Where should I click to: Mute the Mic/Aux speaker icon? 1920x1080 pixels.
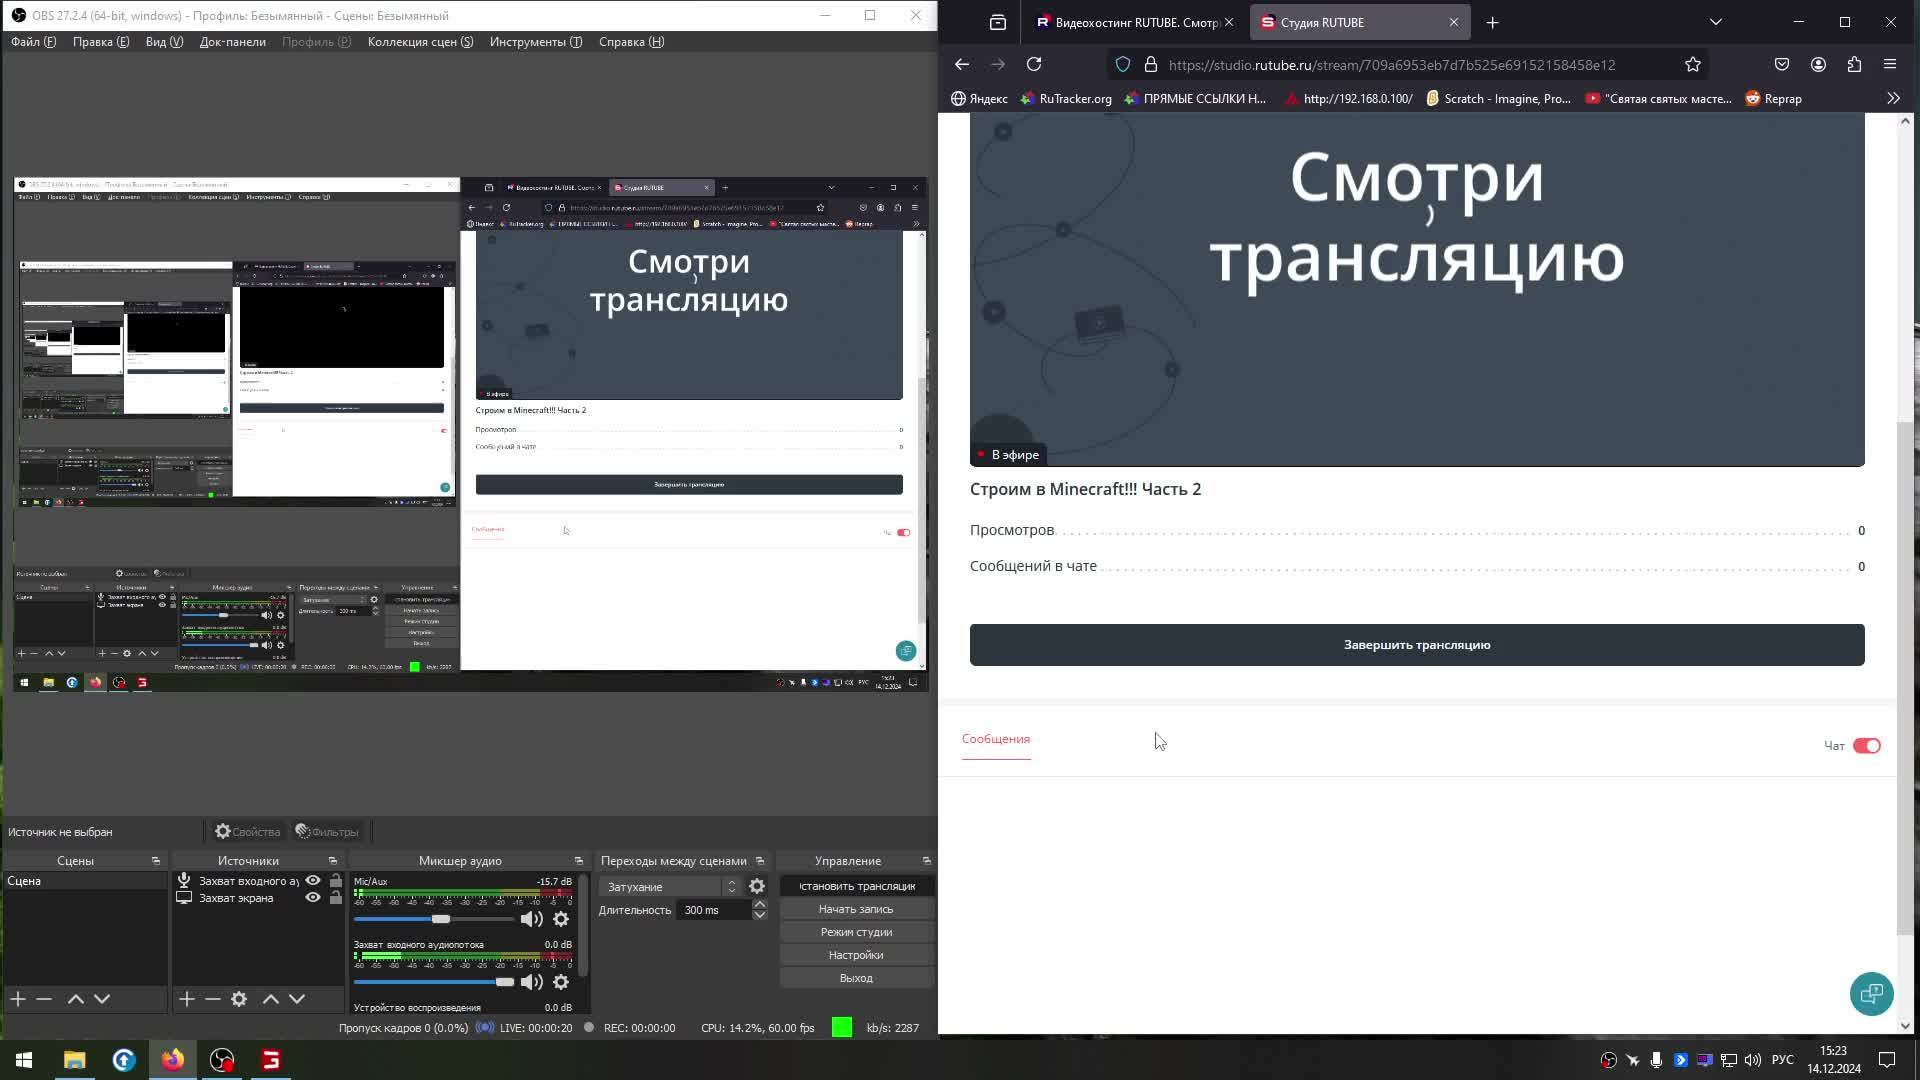click(x=531, y=919)
